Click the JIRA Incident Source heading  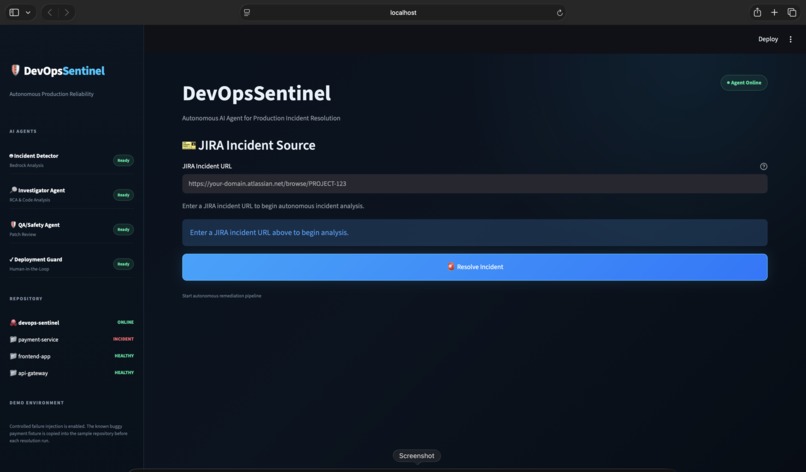click(x=257, y=146)
